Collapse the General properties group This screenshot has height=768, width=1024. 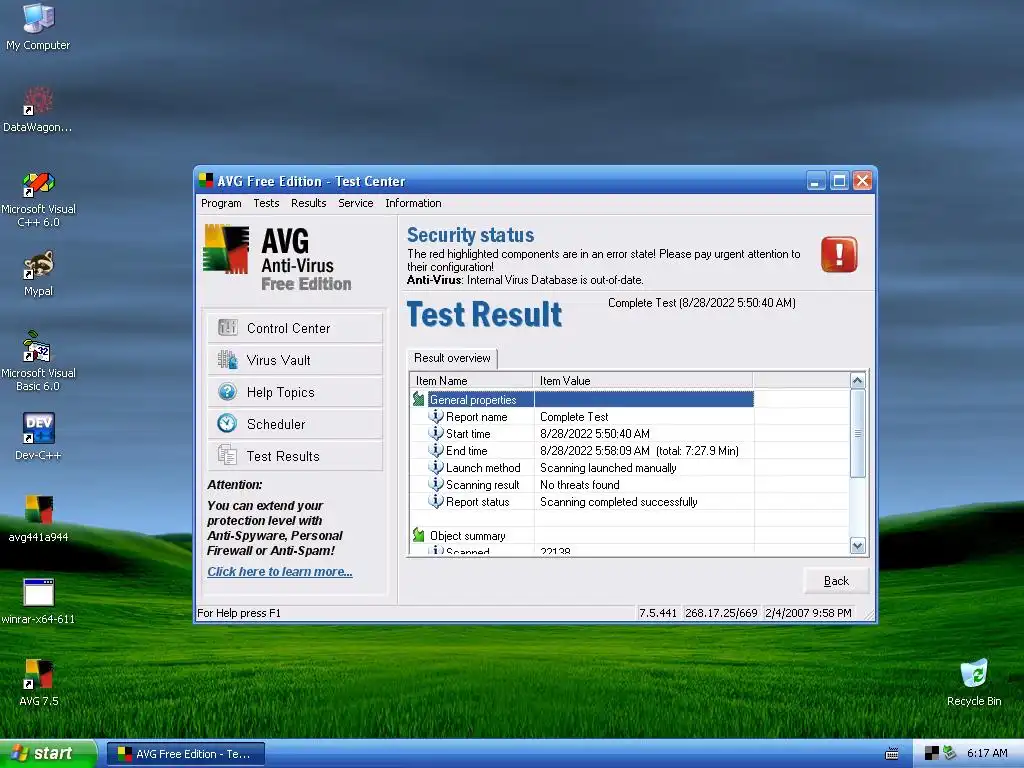[419, 399]
